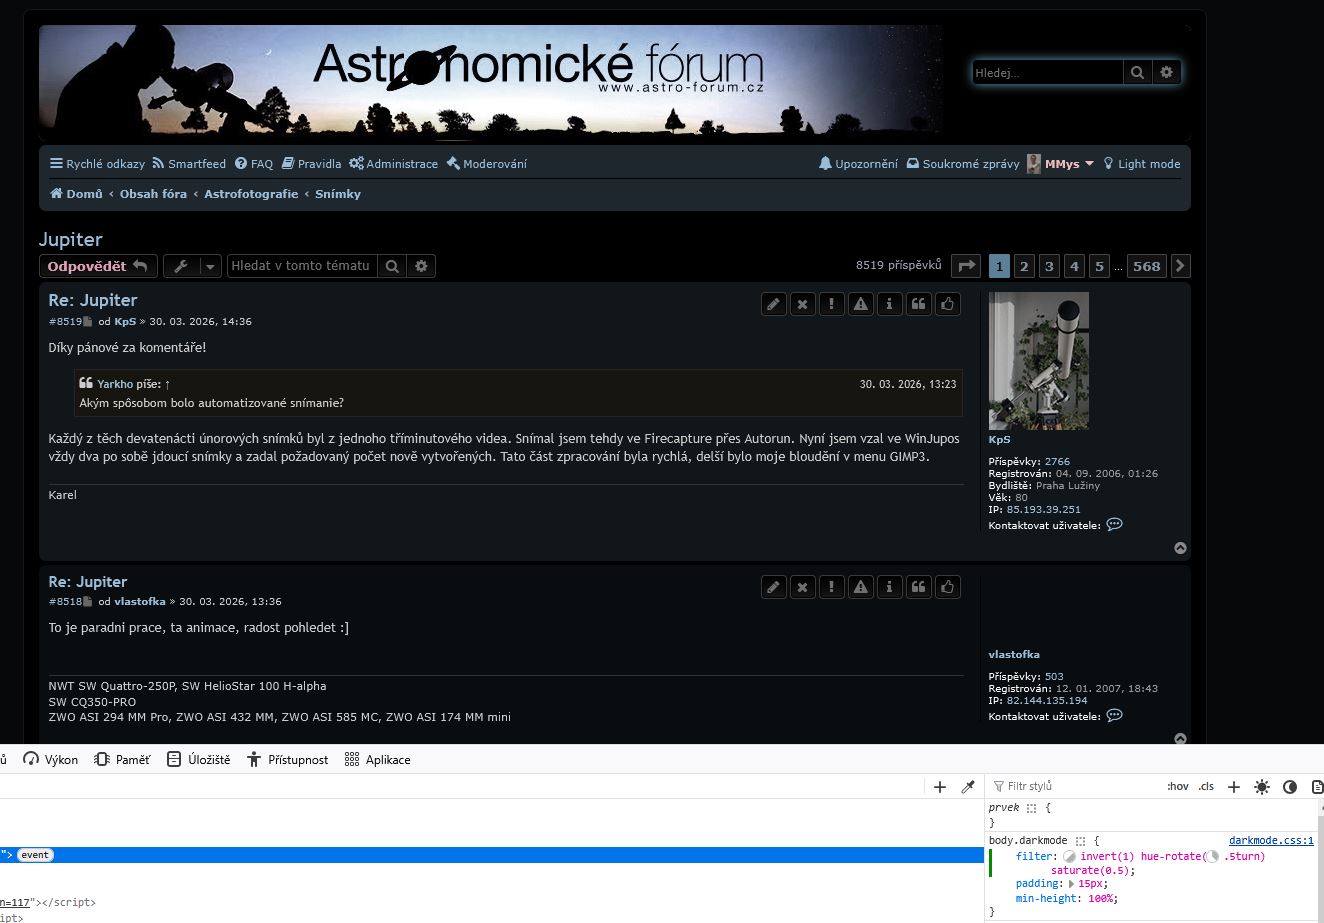The width and height of the screenshot is (1324, 923).
Task: Show info for vlastofka post #8518
Action: coord(890,587)
